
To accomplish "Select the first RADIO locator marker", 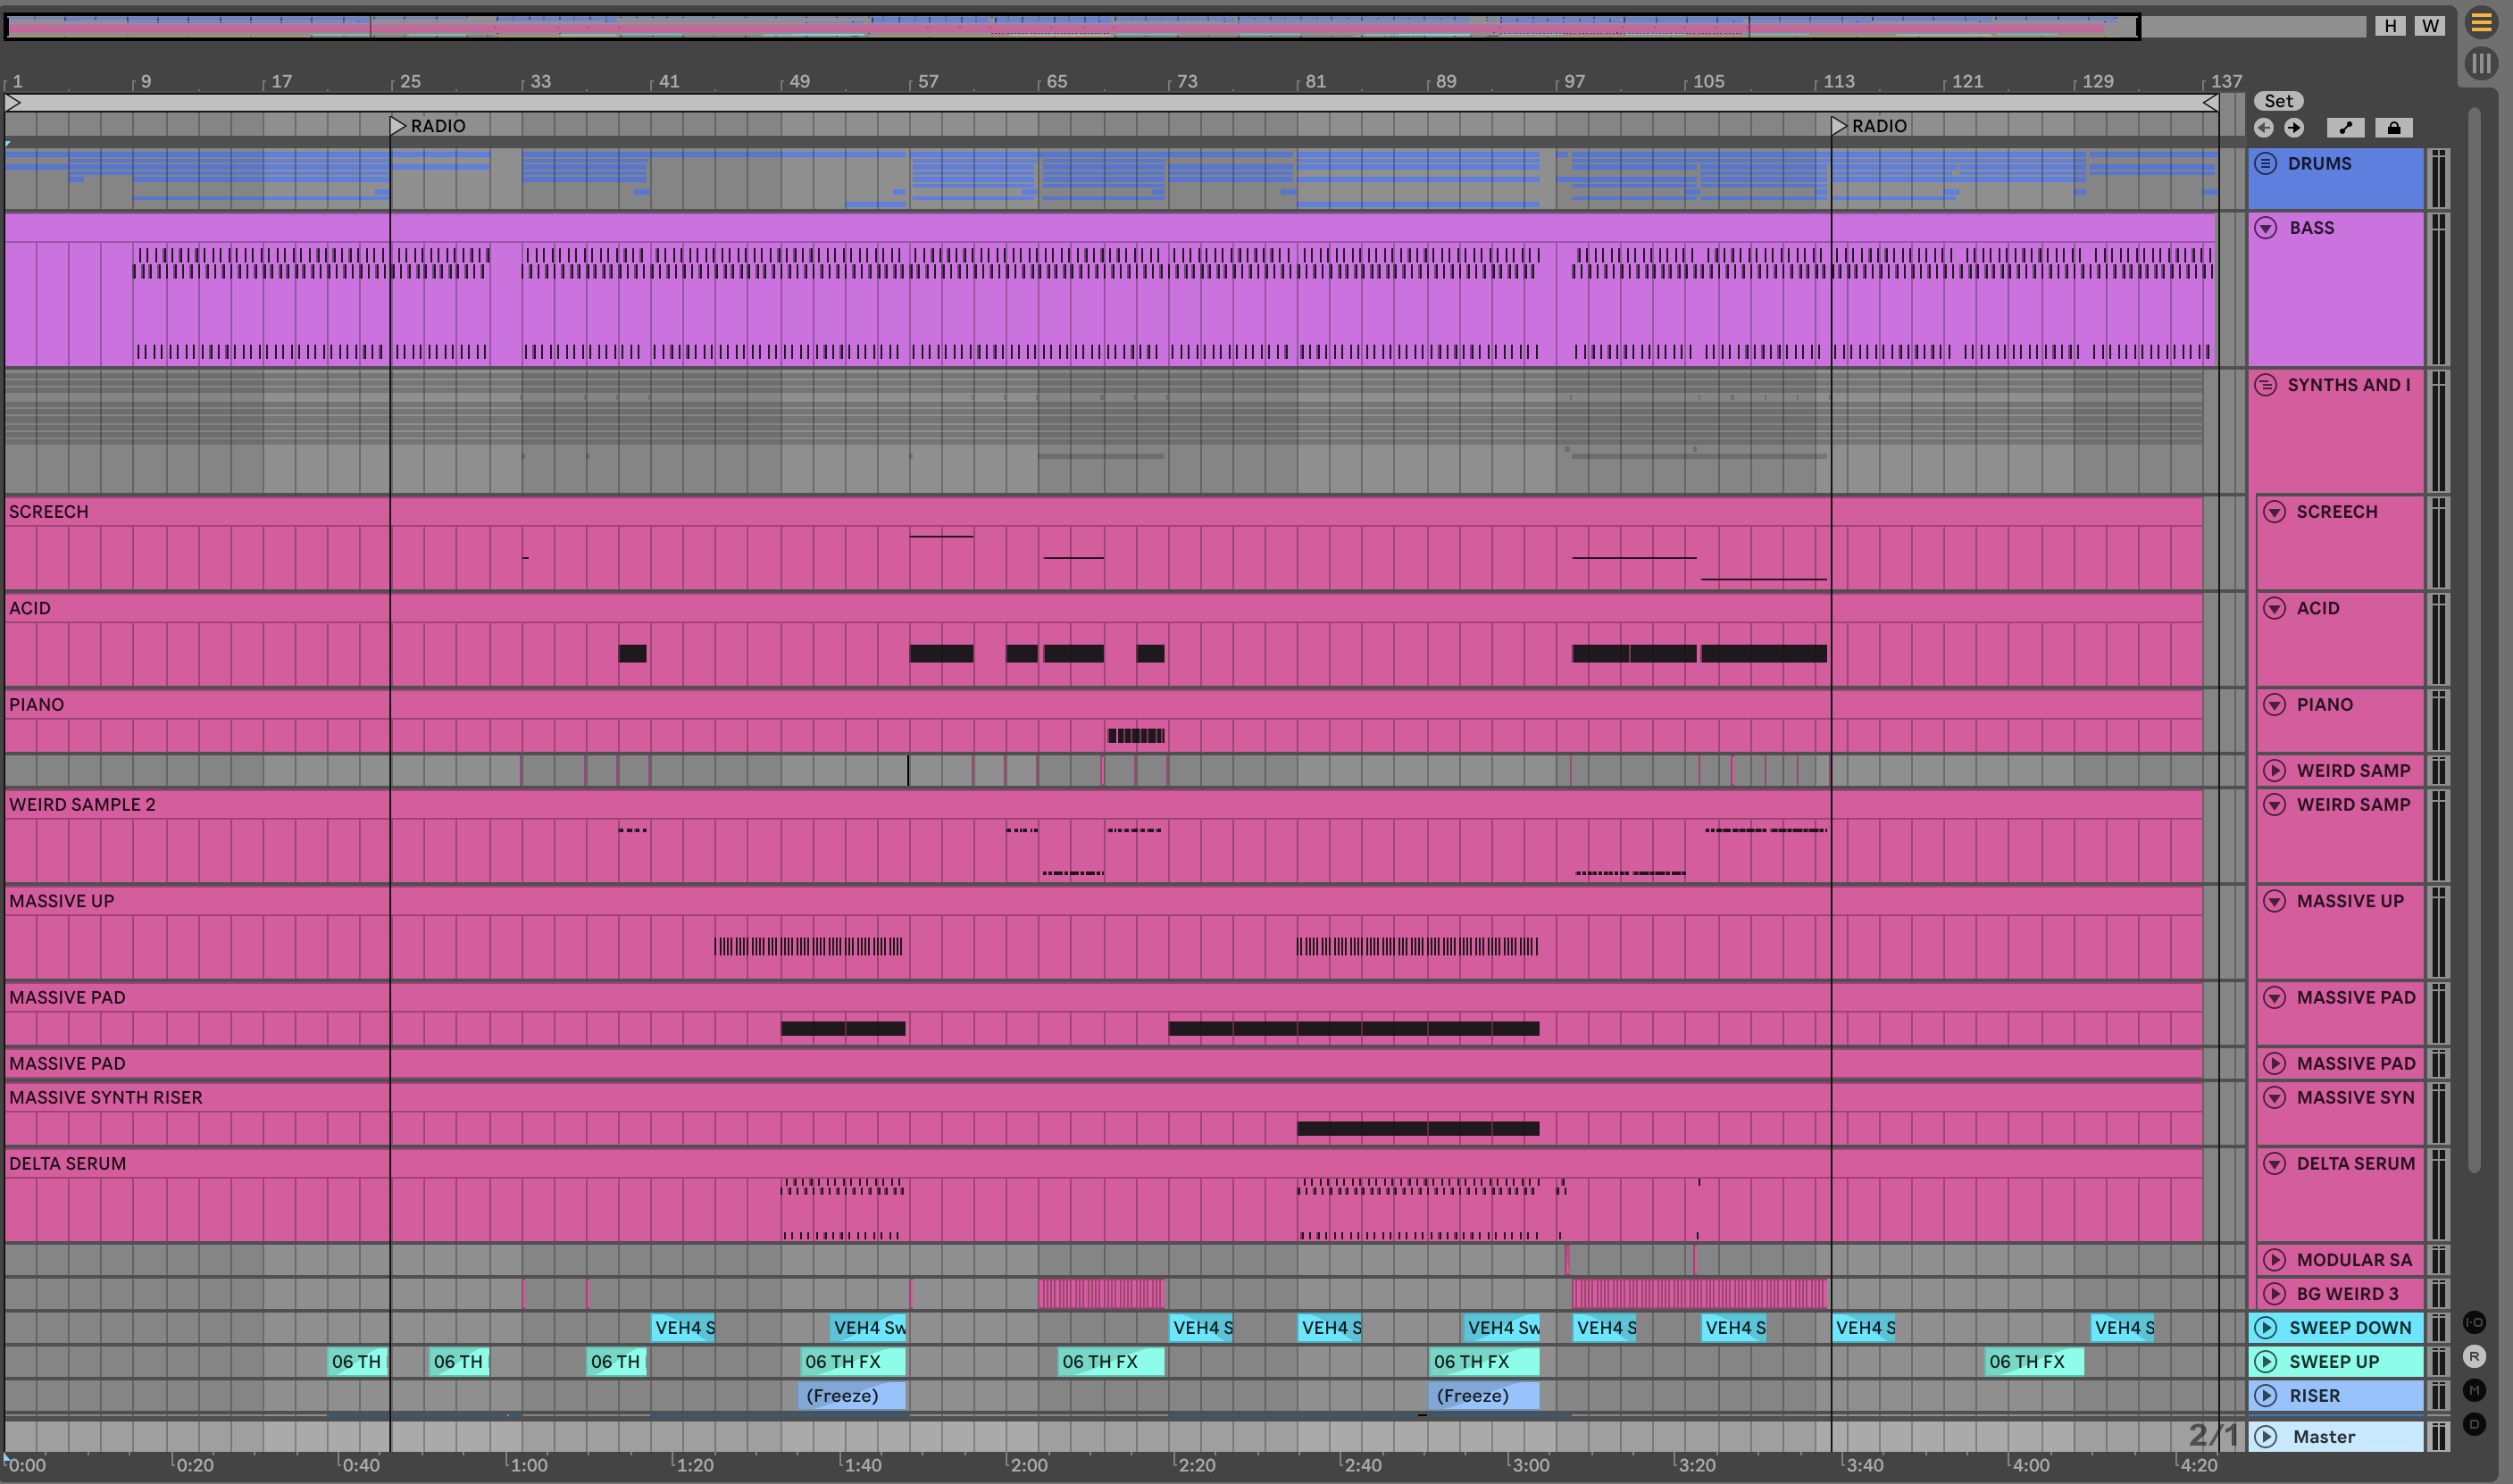I will coord(397,126).
